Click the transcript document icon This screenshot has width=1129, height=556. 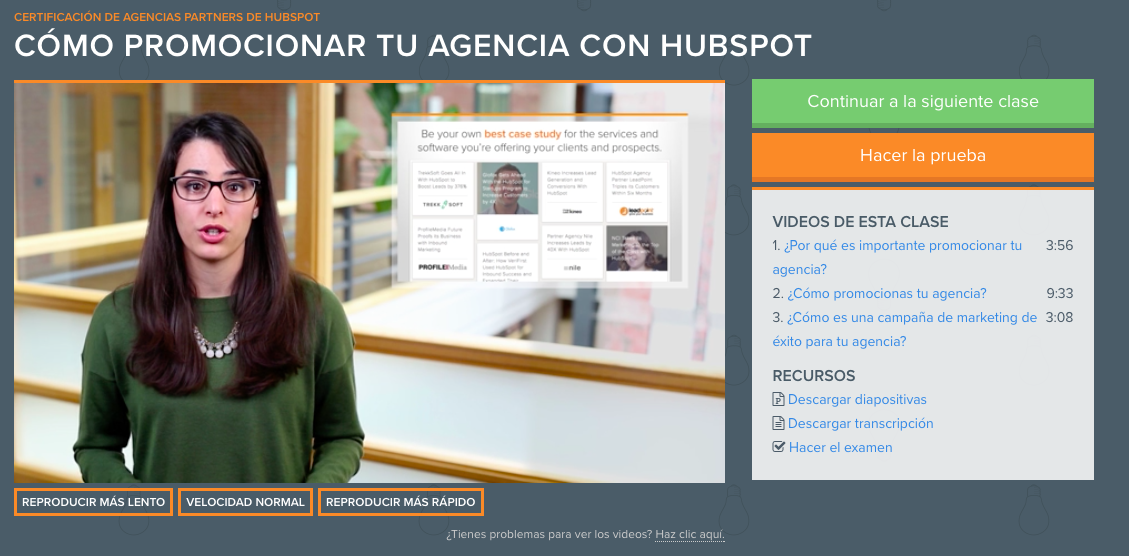coord(778,423)
